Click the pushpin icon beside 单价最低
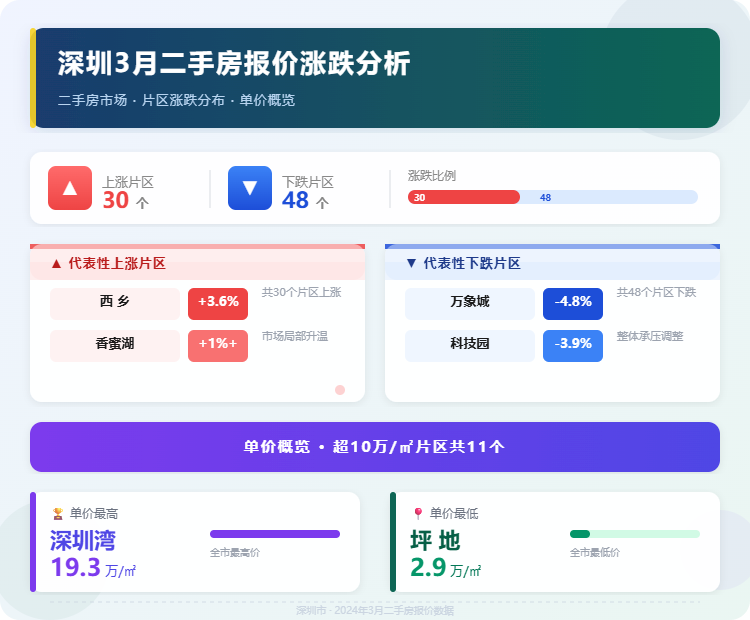The image size is (750, 620). pyautogui.click(x=418, y=514)
